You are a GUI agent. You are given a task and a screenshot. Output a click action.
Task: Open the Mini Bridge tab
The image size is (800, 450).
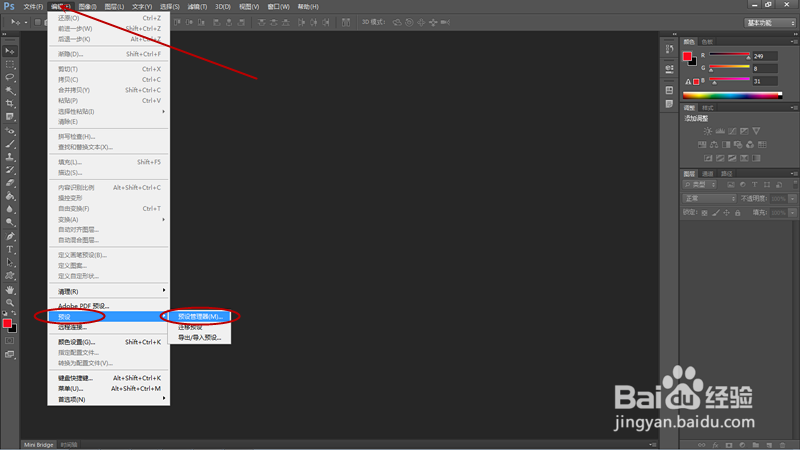coord(38,444)
